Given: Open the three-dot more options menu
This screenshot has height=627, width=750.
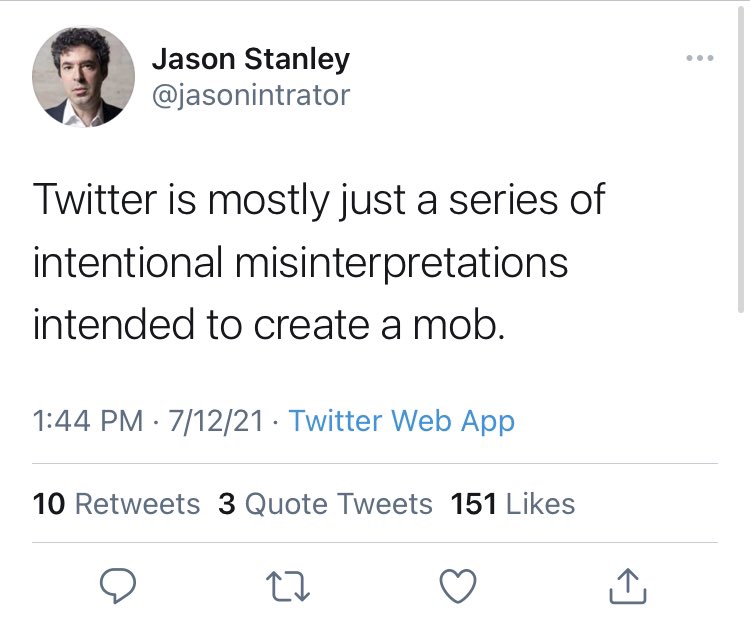Looking at the screenshot, I should pyautogui.click(x=700, y=59).
